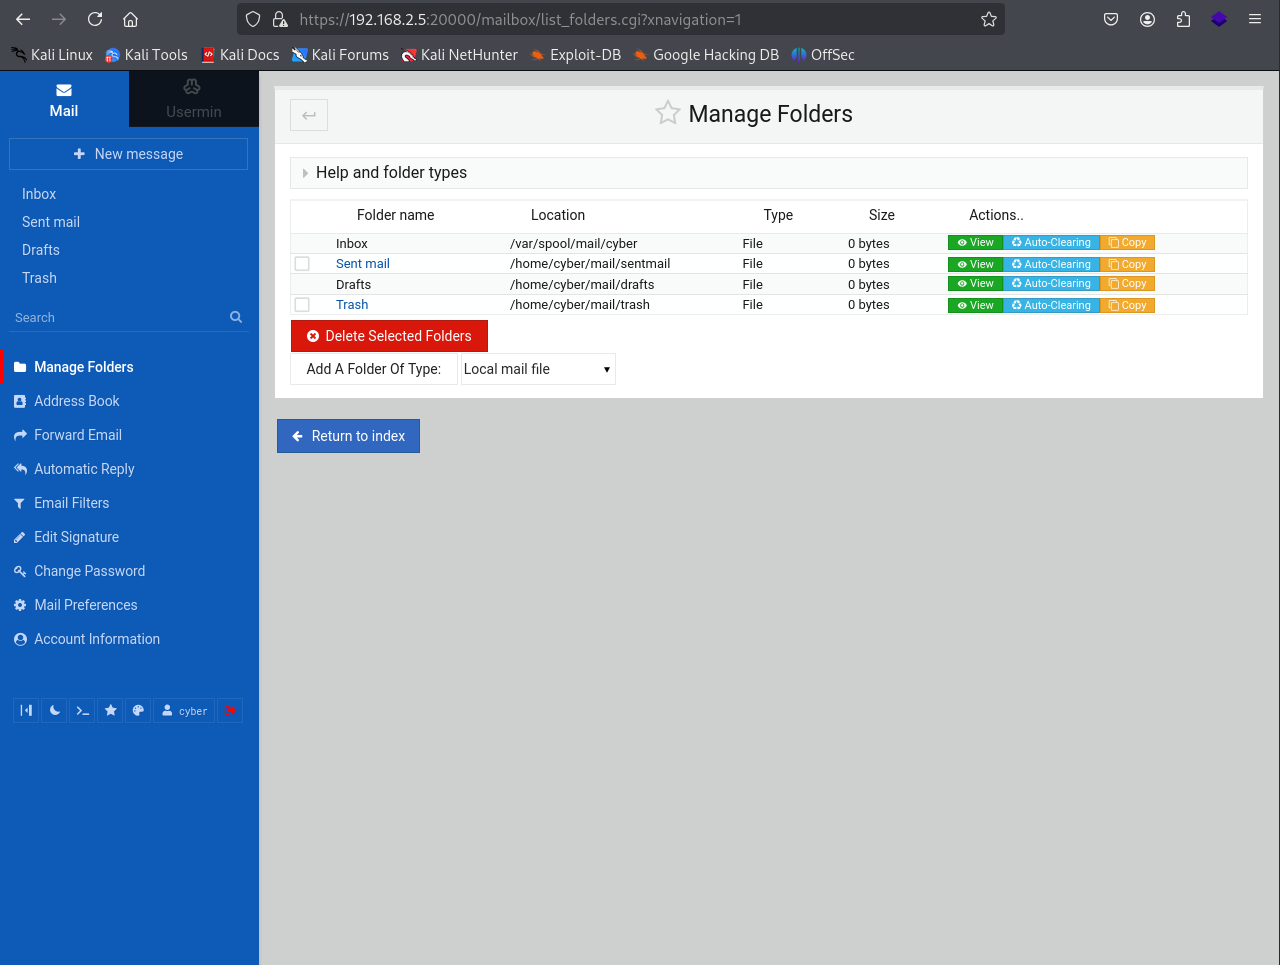The image size is (1280, 965).
Task: Collapse the sidebar with the navigation toggle icon
Action: tap(26, 711)
